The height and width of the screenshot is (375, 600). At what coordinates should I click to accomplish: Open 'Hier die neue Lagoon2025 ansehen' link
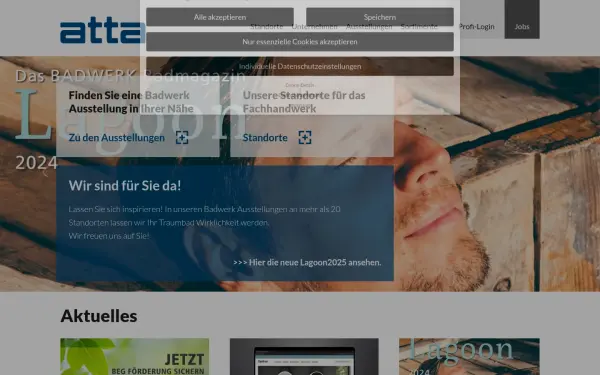coord(307,262)
